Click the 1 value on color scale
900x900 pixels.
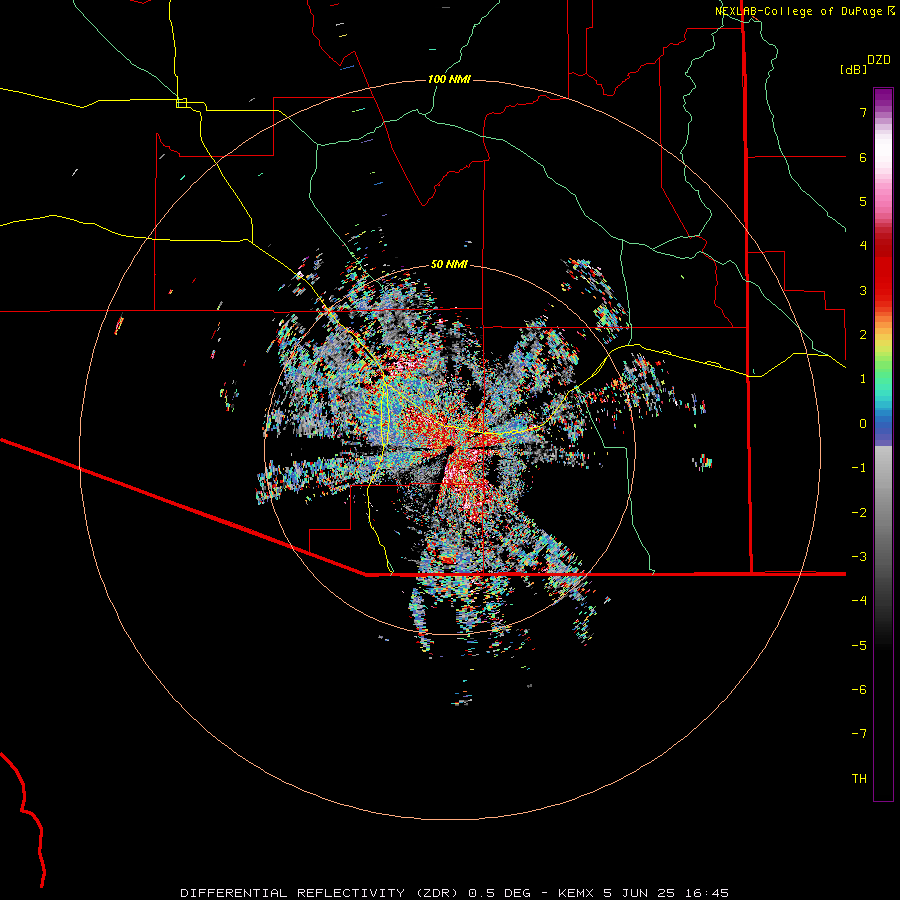pyautogui.click(x=863, y=379)
